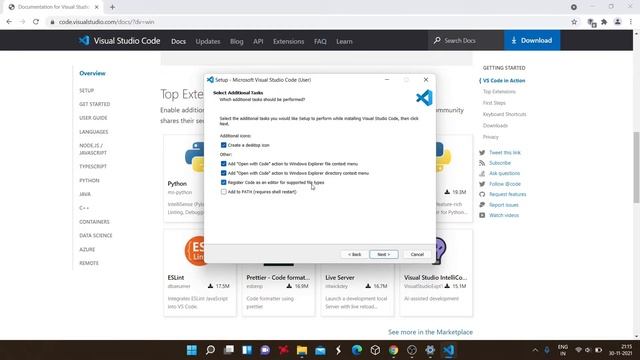Open FAQ in the navbar
This screenshot has height=360, width=640.
(x=320, y=41)
